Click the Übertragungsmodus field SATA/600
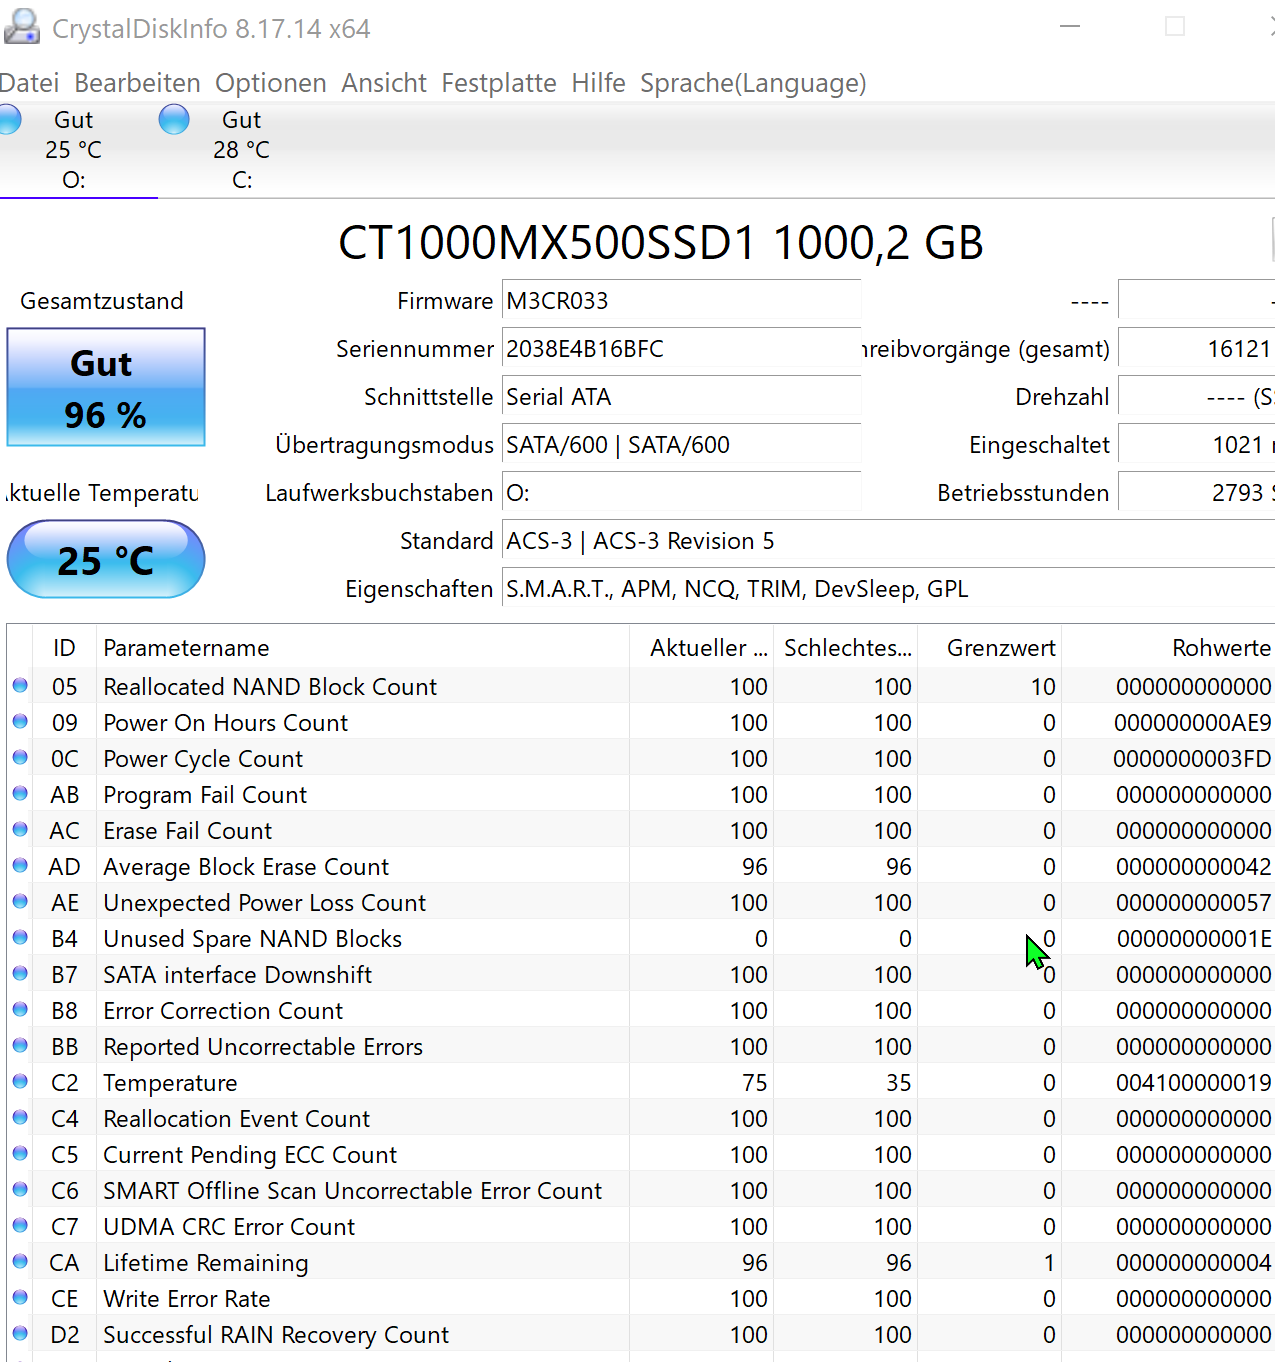 click(681, 444)
